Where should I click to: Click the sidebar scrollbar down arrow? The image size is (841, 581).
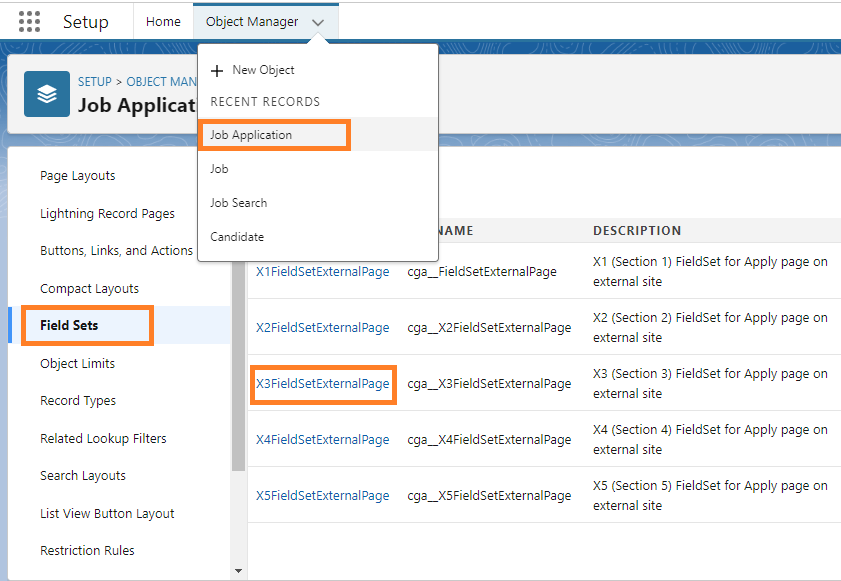click(238, 571)
